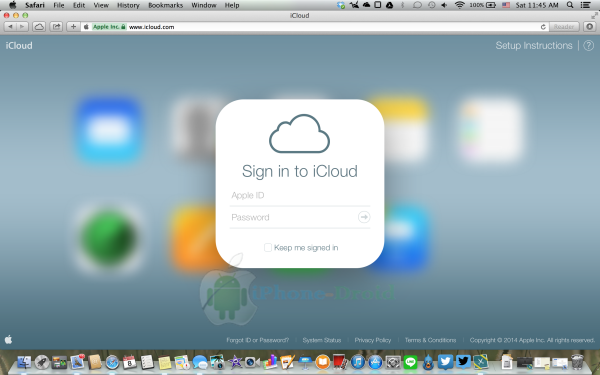Open iBooks orange icon in Dock
The image size is (600, 375).
(x=323, y=362)
